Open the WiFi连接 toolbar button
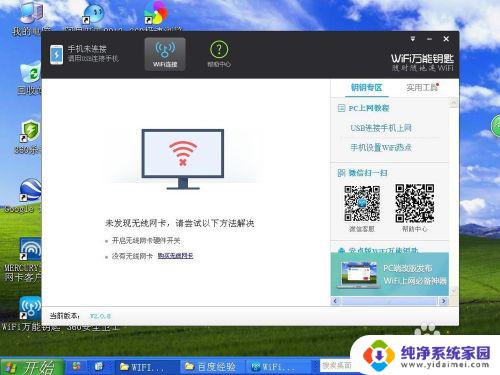 point(165,54)
